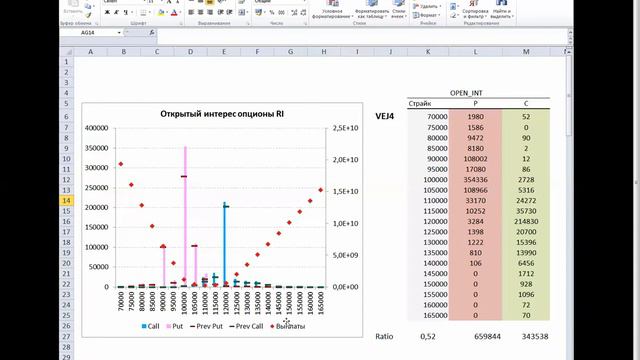Click the Name Box showing AG14
This screenshot has width=640, height=360.
coord(88,32)
